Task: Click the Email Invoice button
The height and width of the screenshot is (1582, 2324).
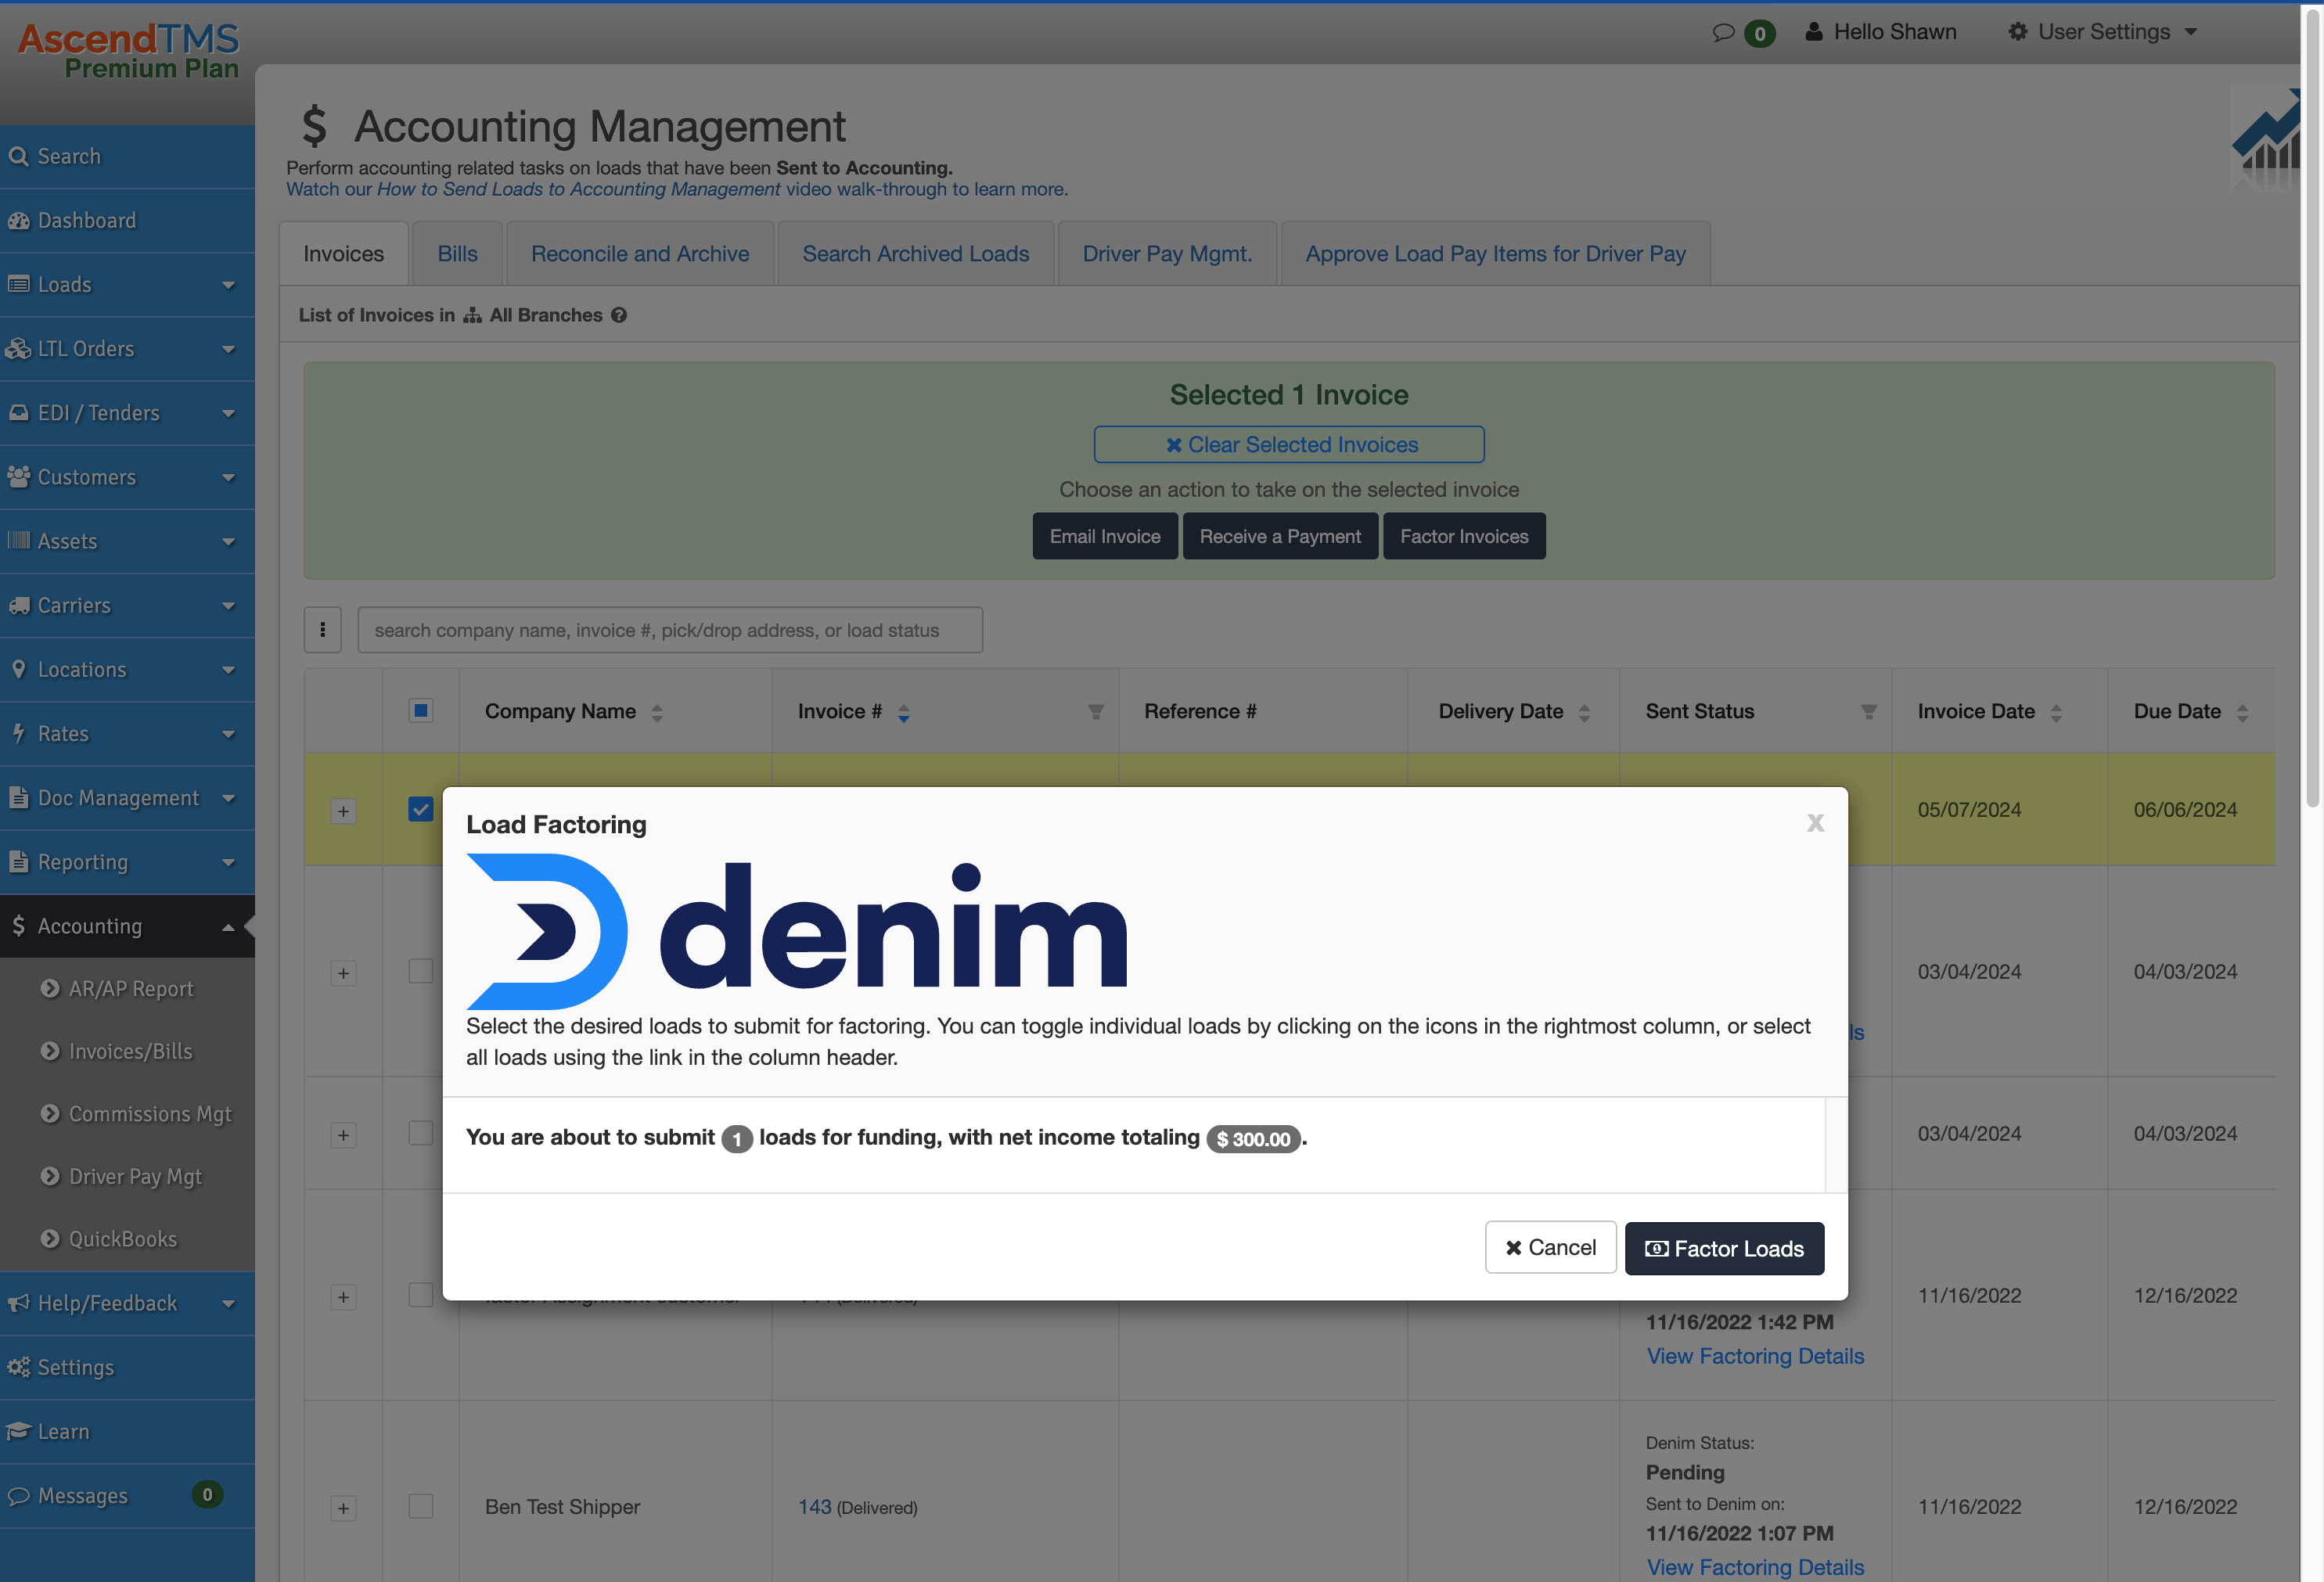Action: coord(1104,536)
